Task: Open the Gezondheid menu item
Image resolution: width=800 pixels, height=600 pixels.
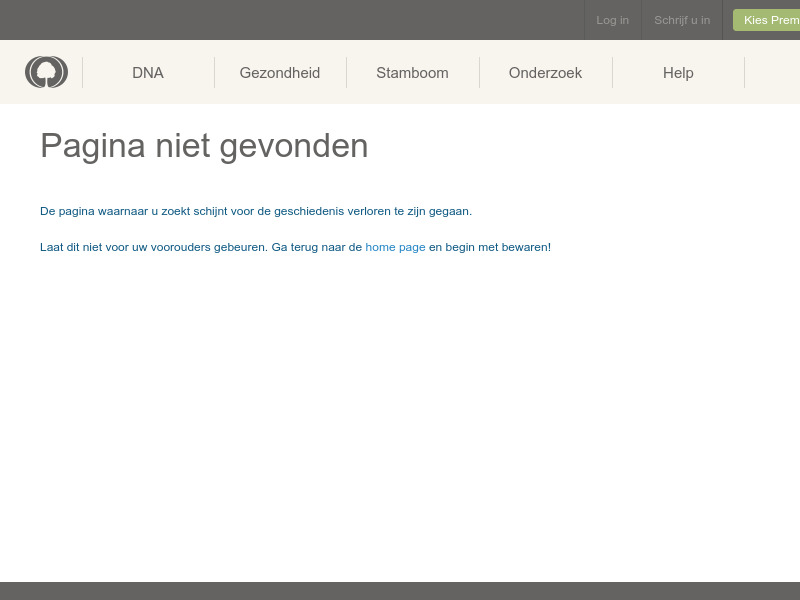Action: (280, 72)
